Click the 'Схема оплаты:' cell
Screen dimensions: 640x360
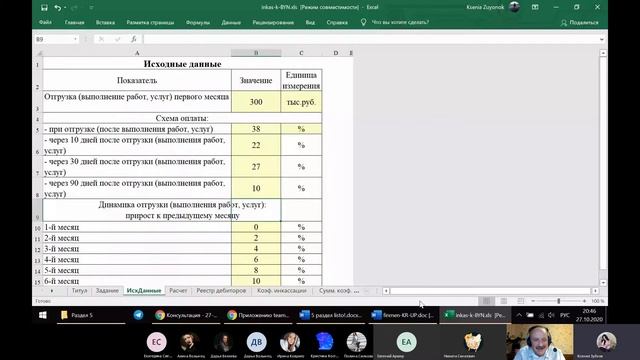tap(182, 118)
